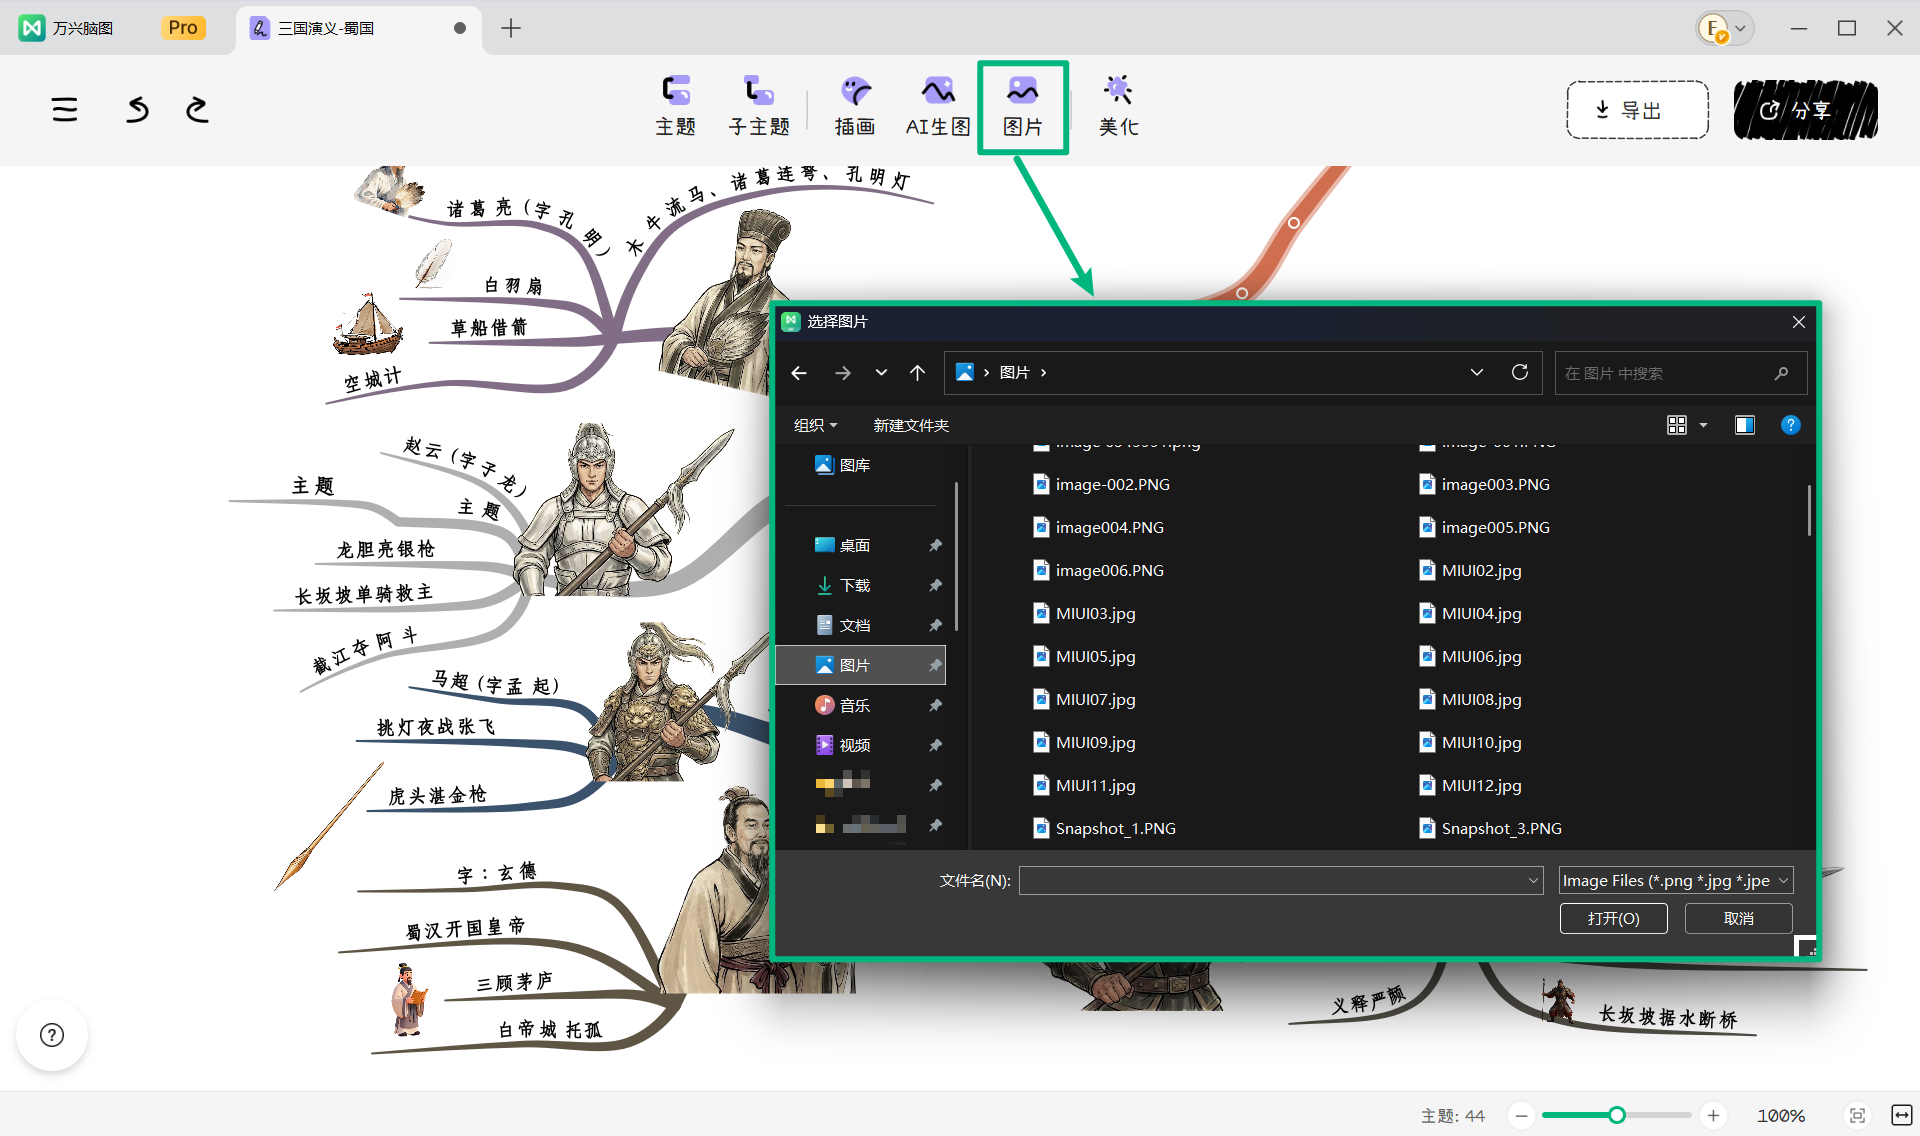
Task: Open the AI生图 tool
Action: [938, 106]
